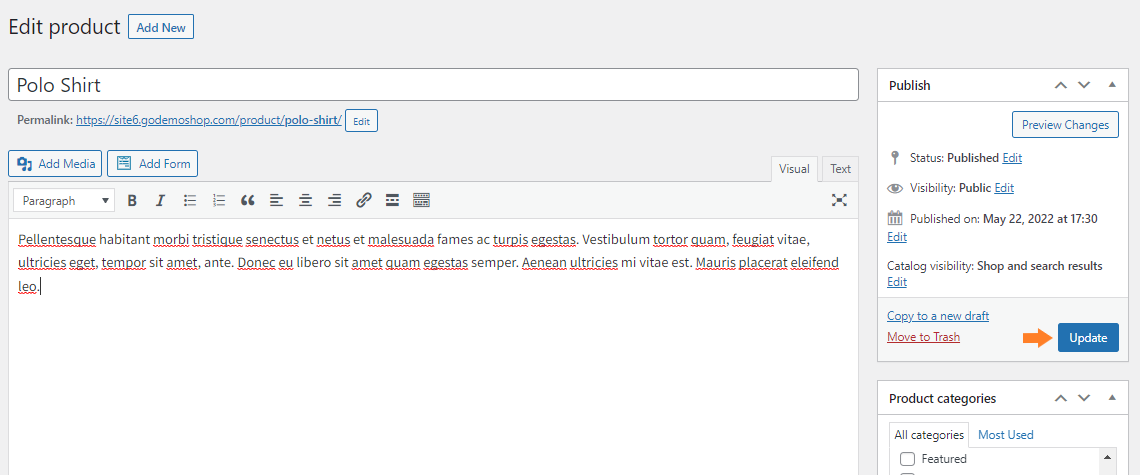Switch to the Text editor tab
The image size is (1140, 475).
[840, 169]
